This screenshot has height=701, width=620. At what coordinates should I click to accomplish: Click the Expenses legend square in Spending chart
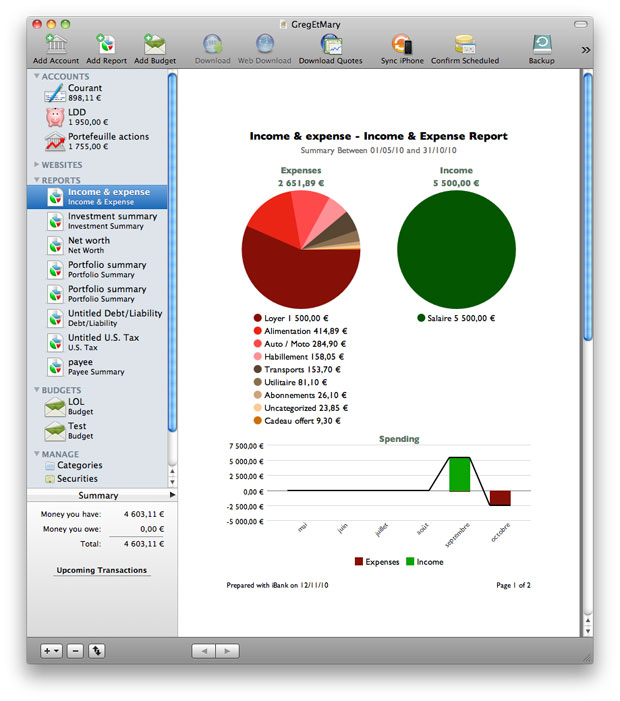click(x=359, y=562)
